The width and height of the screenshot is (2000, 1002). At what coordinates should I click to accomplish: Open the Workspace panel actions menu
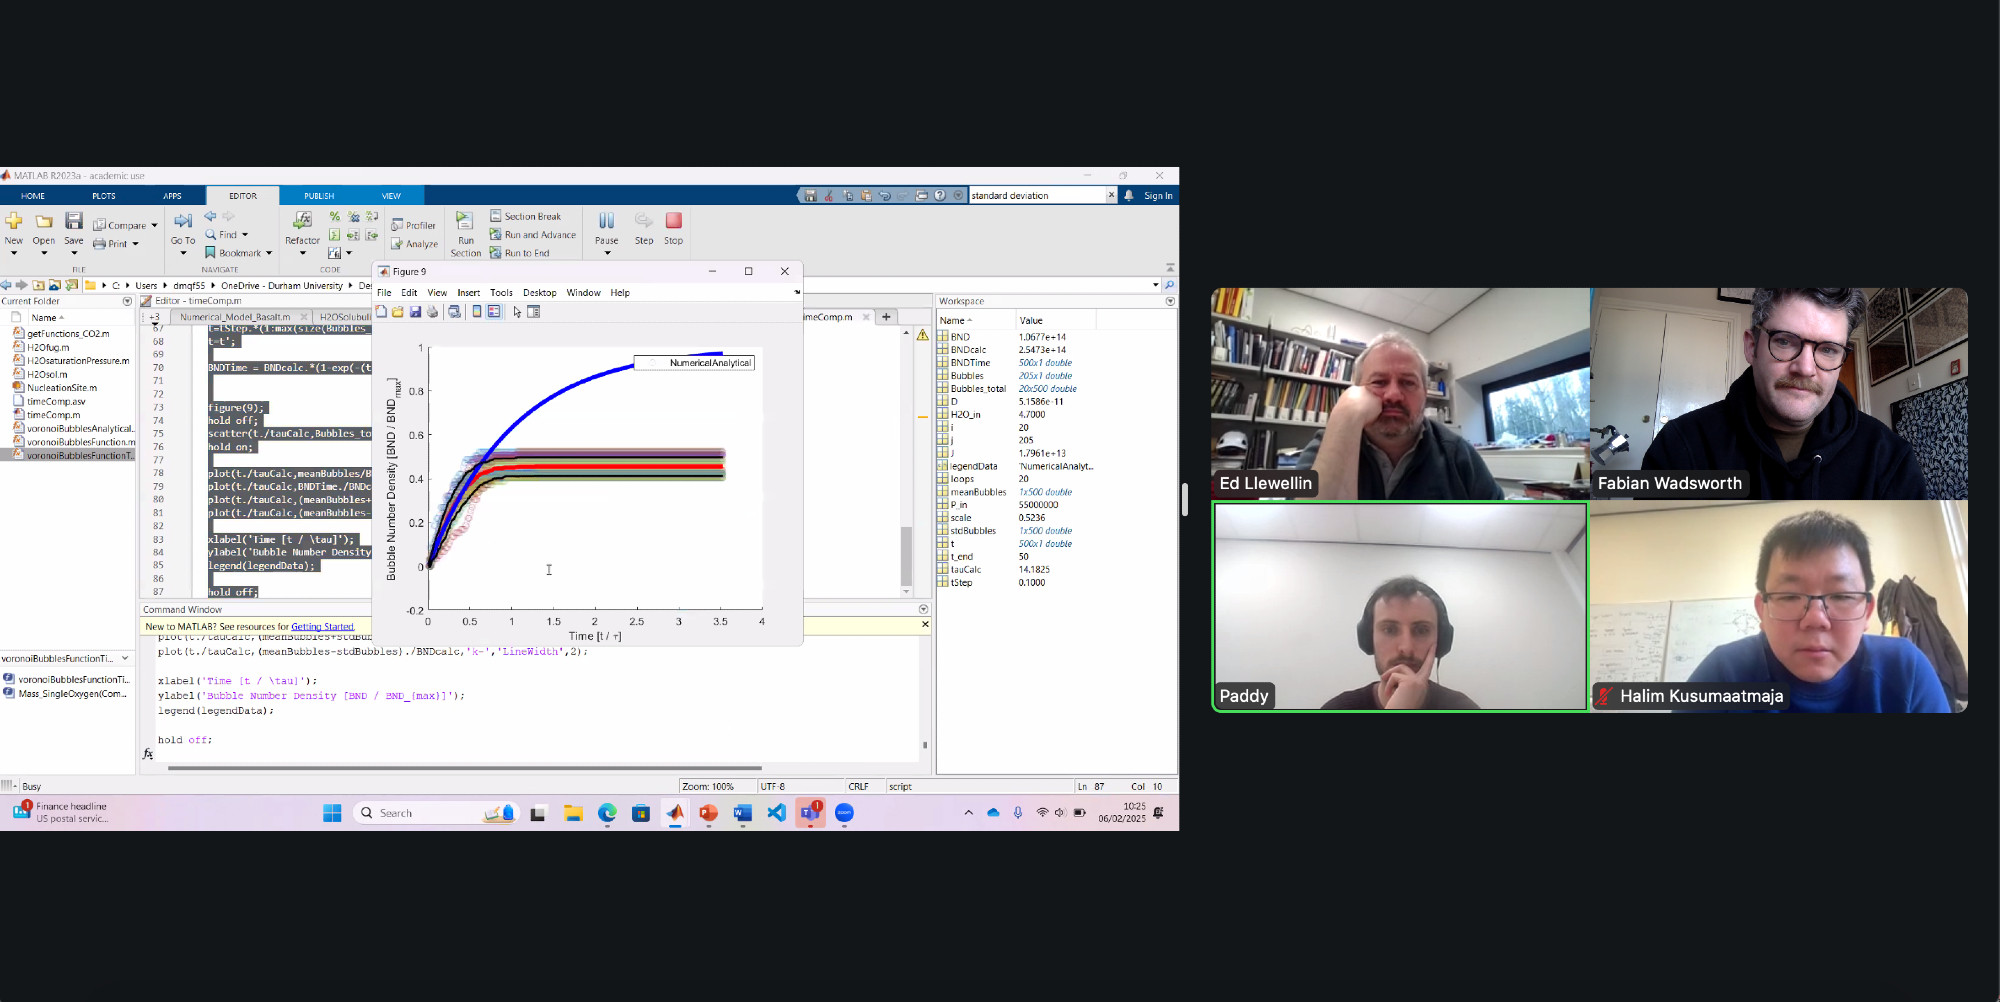[x=1170, y=301]
